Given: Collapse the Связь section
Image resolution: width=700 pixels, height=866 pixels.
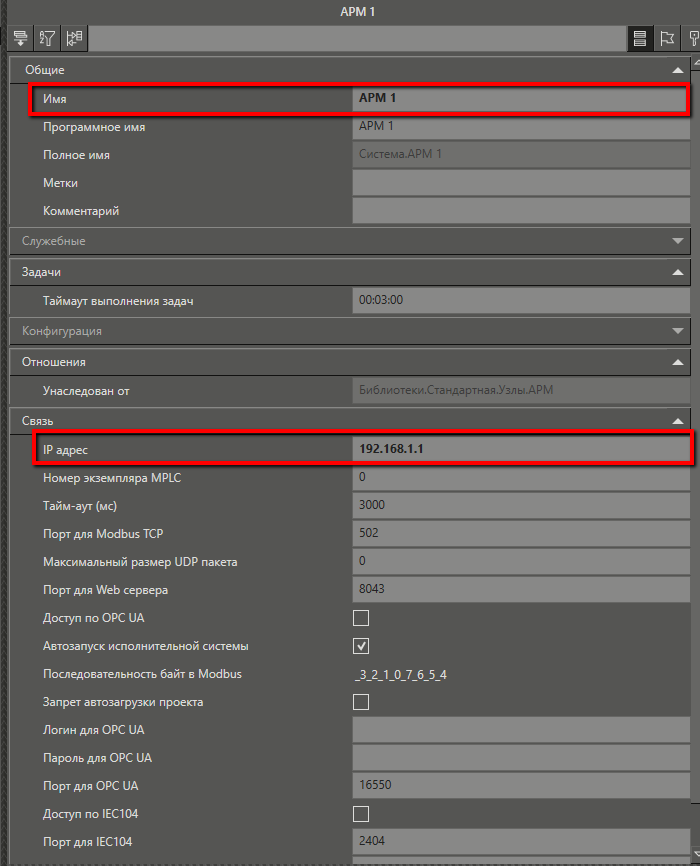Looking at the screenshot, I should pyautogui.click(x=679, y=421).
